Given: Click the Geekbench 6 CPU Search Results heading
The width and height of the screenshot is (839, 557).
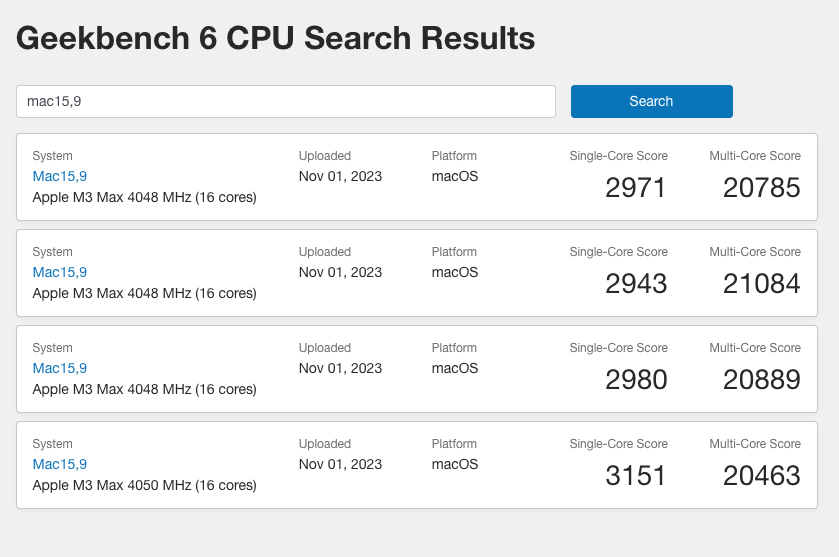Looking at the screenshot, I should [276, 38].
